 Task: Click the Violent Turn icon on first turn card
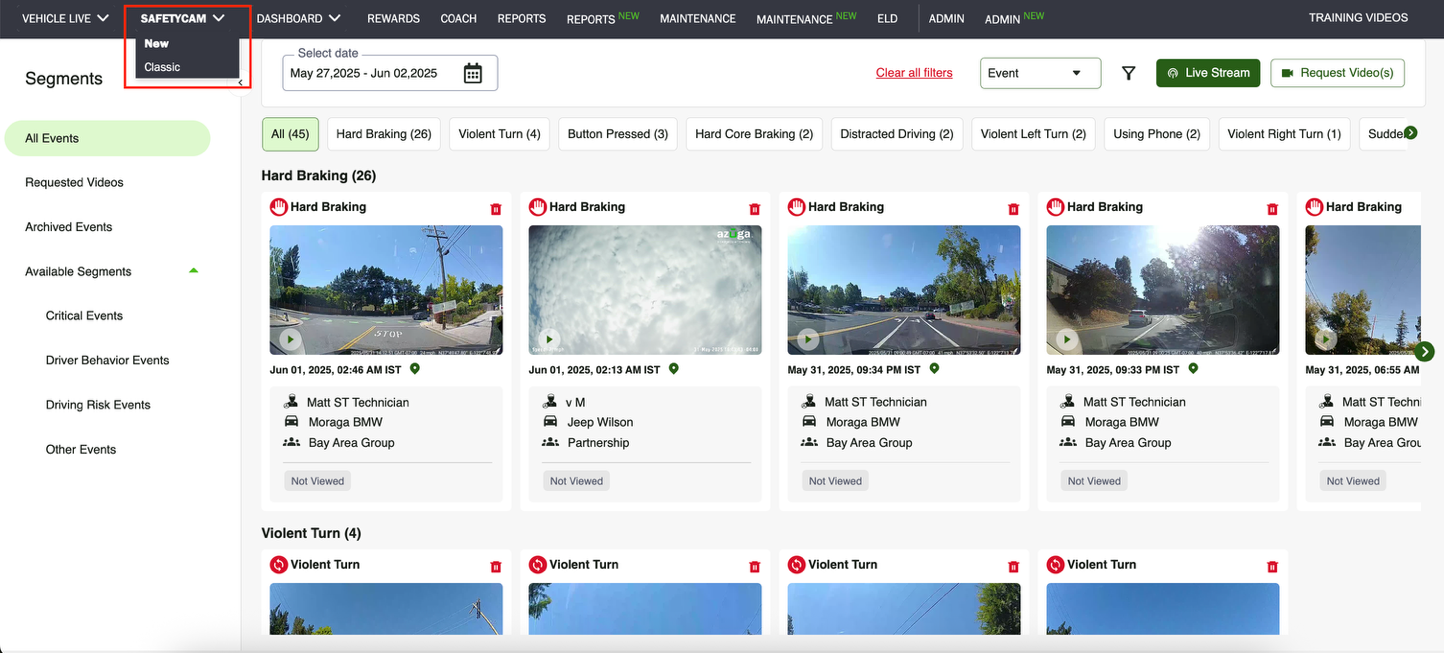point(279,565)
